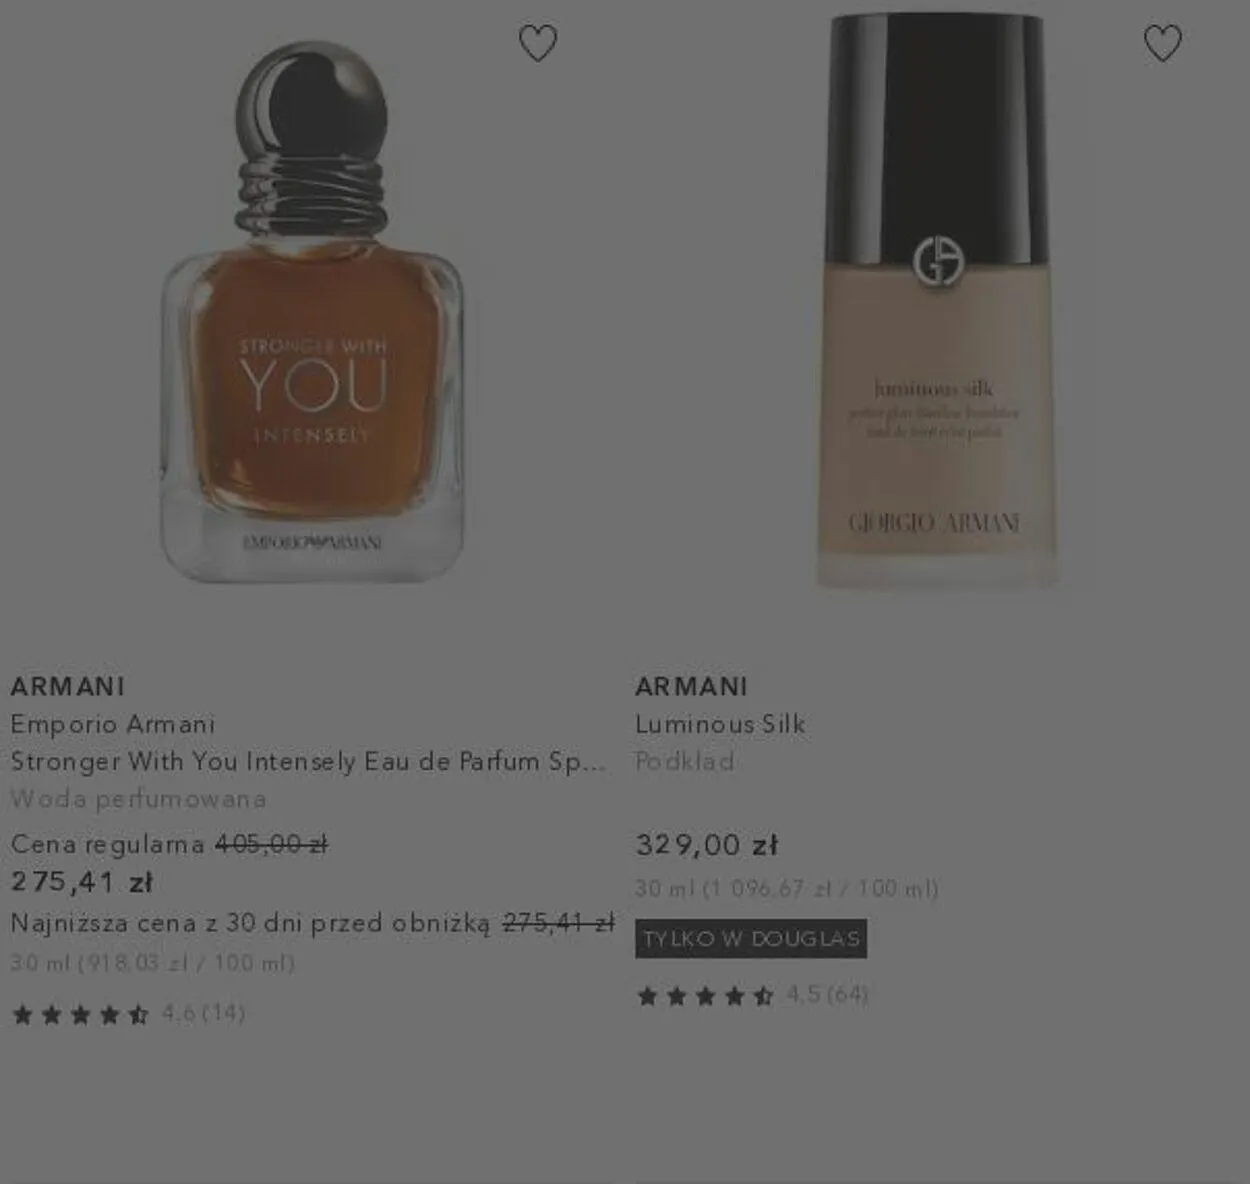1250x1184 pixels.
Task: Add Stronger With You perfume to wishlist
Action: (x=538, y=43)
